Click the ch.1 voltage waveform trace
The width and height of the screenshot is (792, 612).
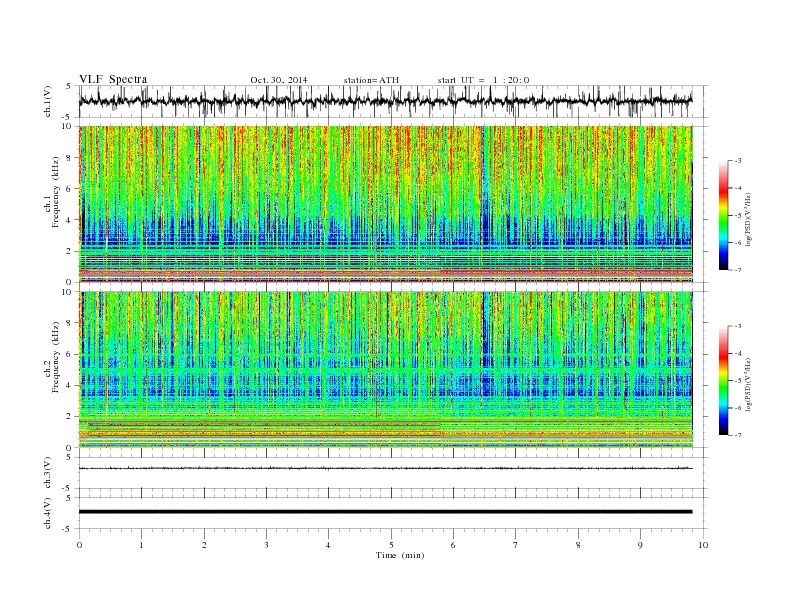pos(386,101)
